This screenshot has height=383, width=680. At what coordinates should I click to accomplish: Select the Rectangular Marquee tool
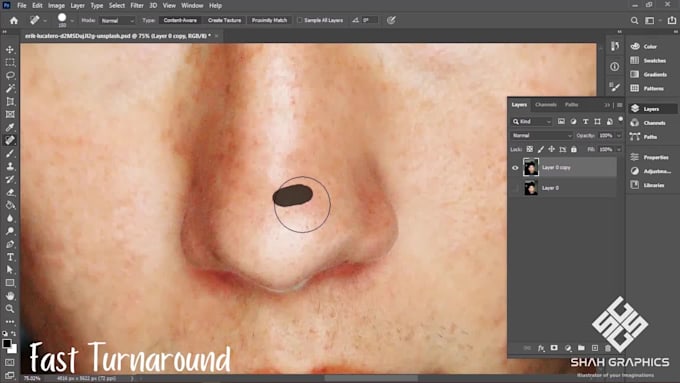pos(10,62)
